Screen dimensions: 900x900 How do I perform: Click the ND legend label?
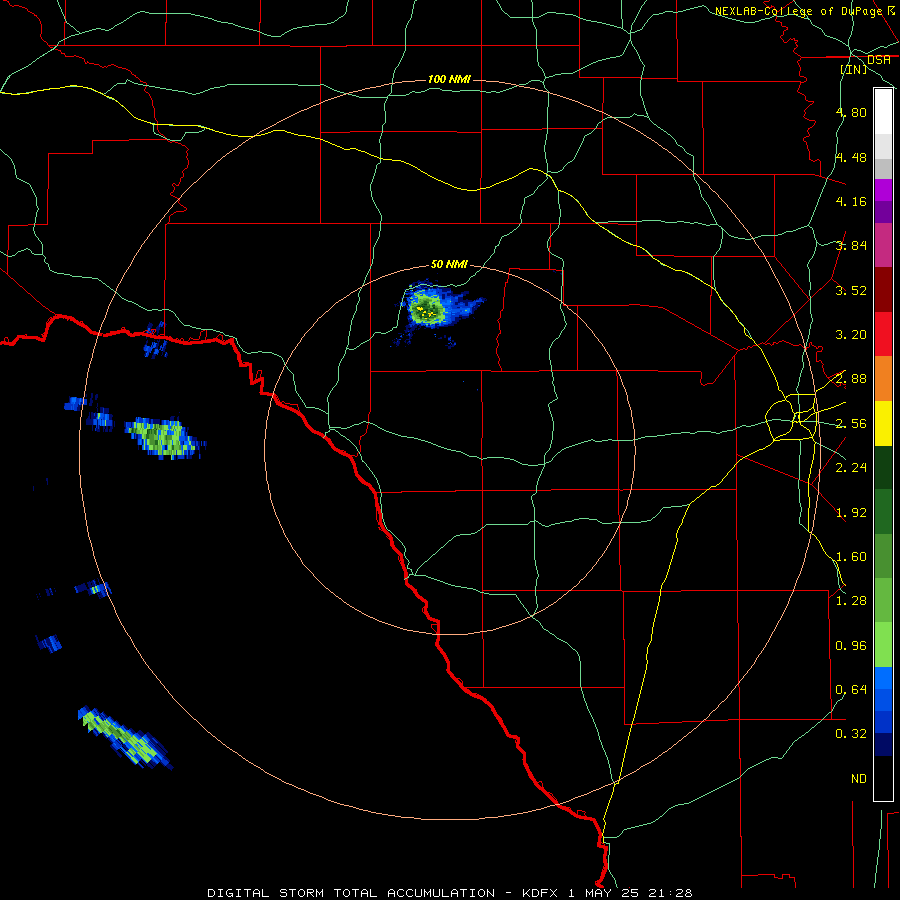click(x=859, y=779)
